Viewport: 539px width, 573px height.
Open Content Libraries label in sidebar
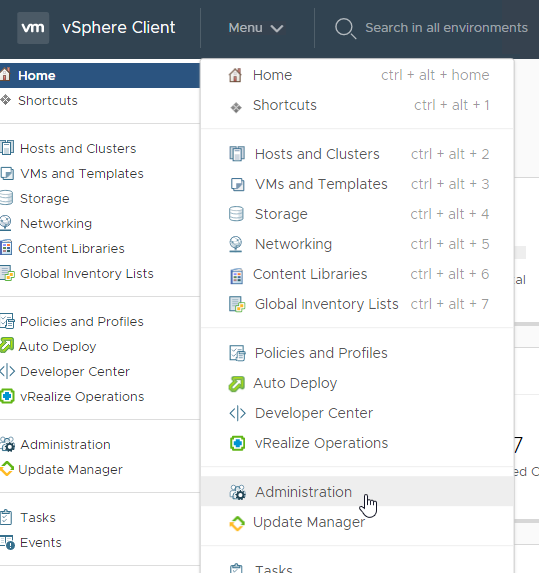[x=71, y=248]
